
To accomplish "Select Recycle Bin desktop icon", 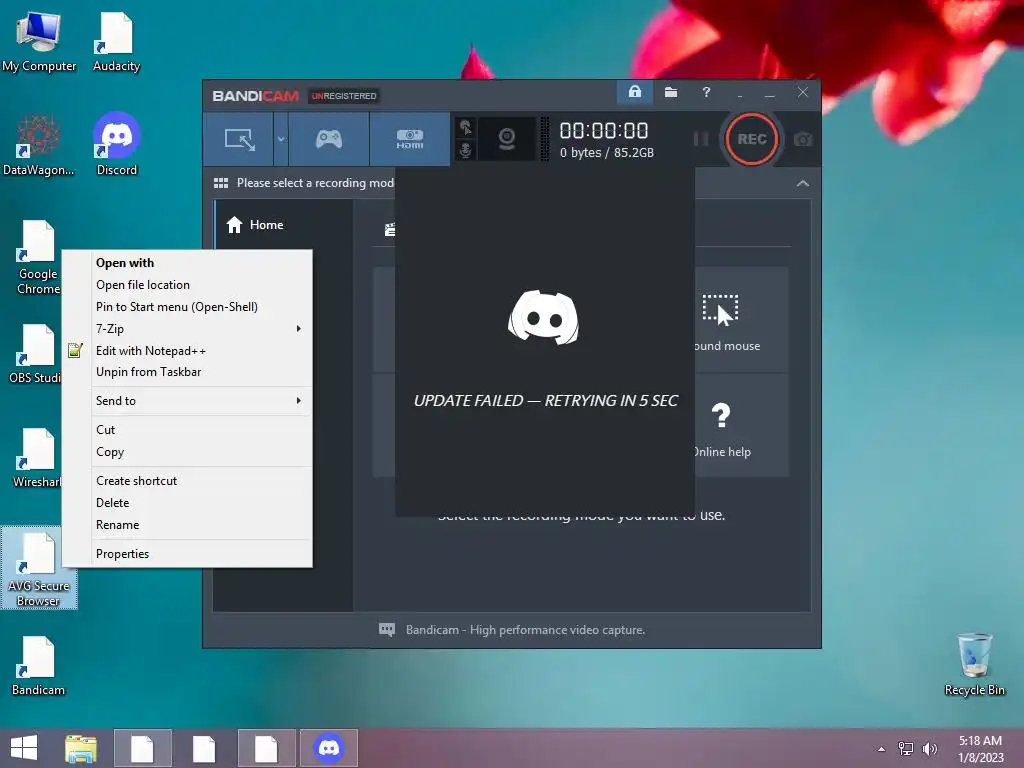I will tap(974, 665).
